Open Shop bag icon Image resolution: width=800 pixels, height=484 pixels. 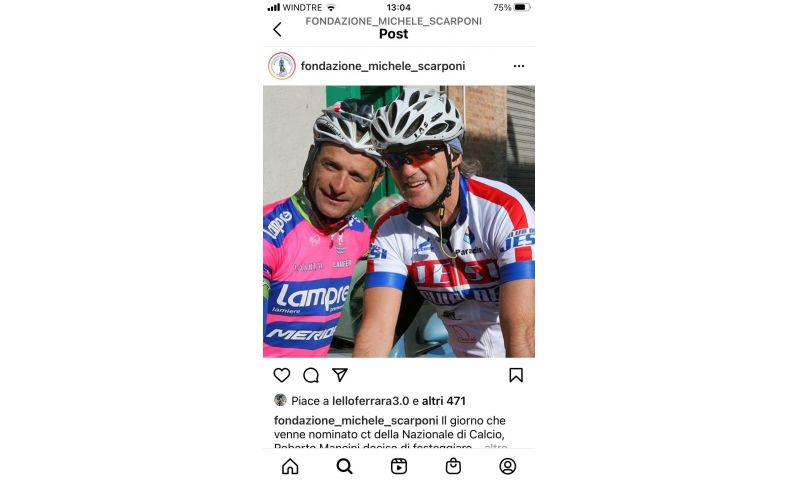(453, 466)
